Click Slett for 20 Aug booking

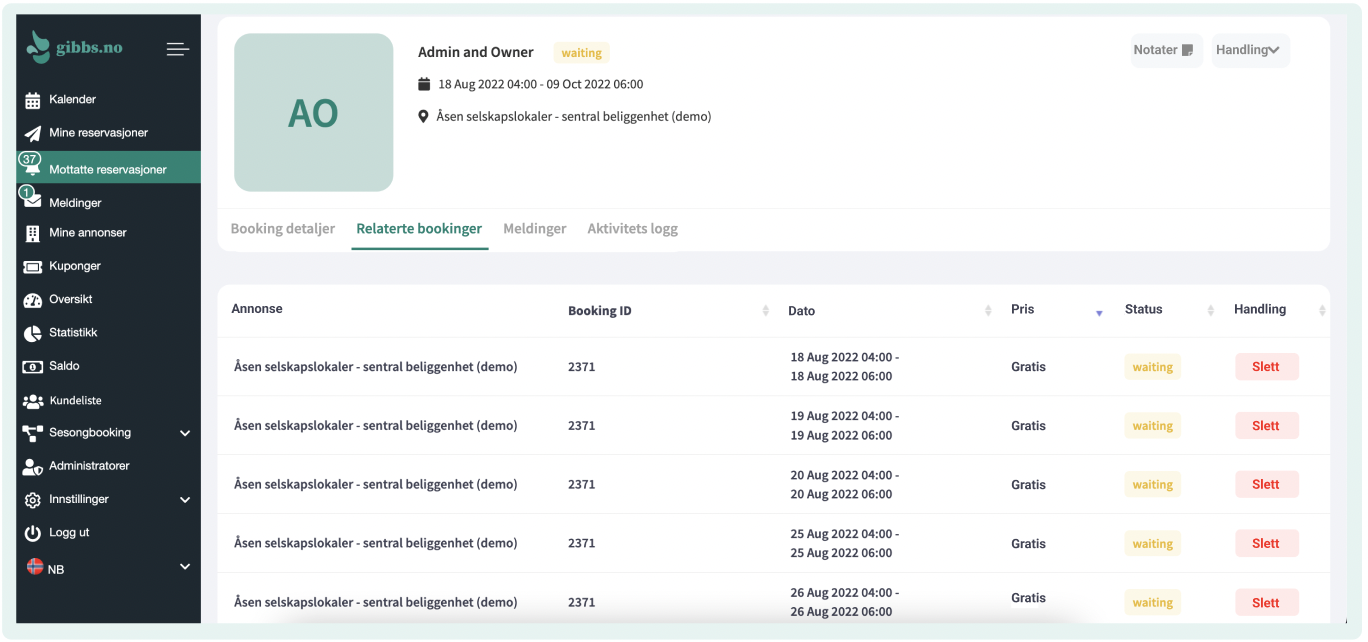1266,485
